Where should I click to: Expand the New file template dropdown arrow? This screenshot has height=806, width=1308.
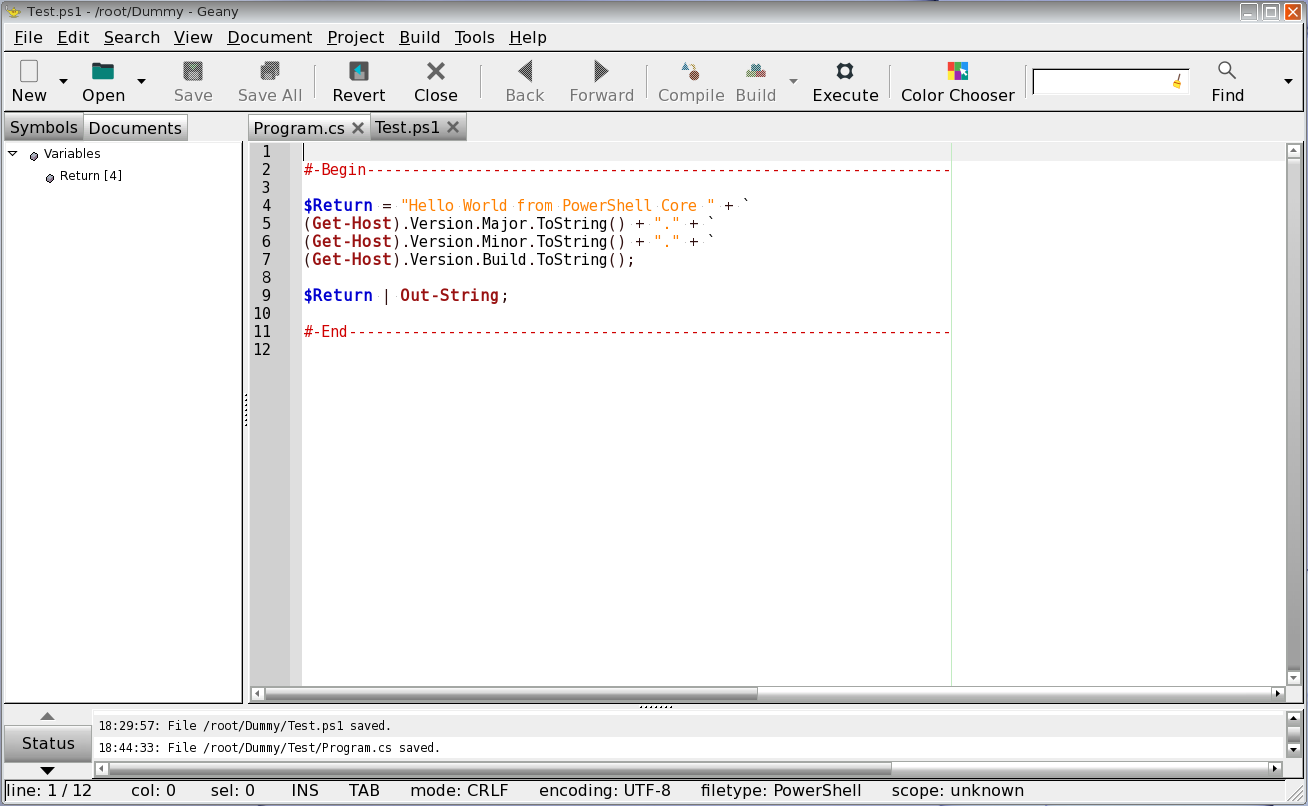[x=64, y=82]
